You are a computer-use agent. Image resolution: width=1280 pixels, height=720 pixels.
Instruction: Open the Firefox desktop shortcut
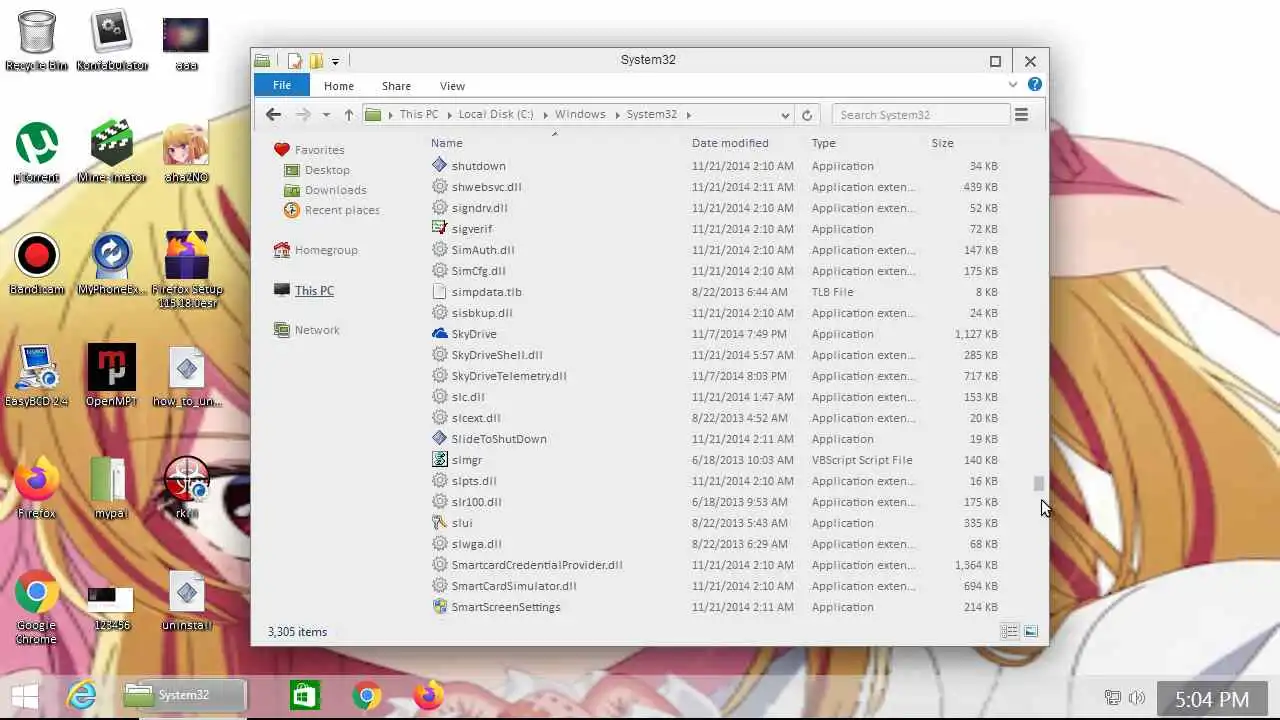click(x=37, y=488)
